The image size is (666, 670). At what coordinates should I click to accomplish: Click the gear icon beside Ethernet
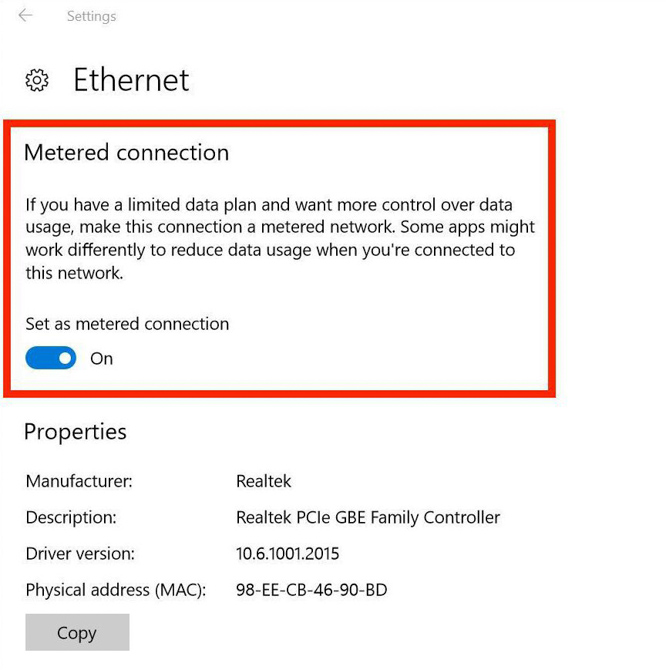click(x=37, y=80)
